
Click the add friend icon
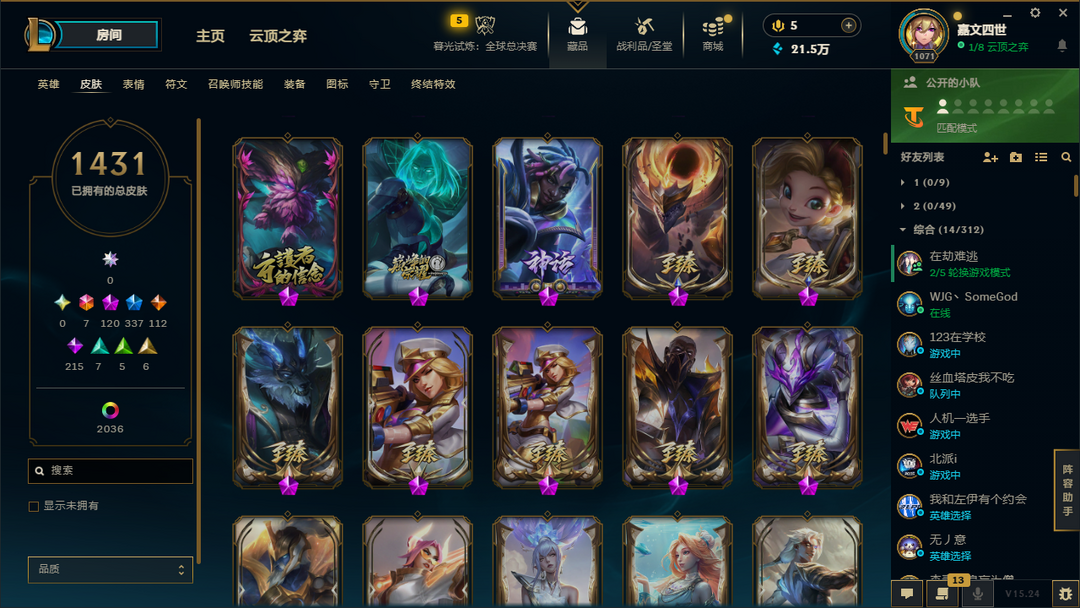click(x=990, y=158)
